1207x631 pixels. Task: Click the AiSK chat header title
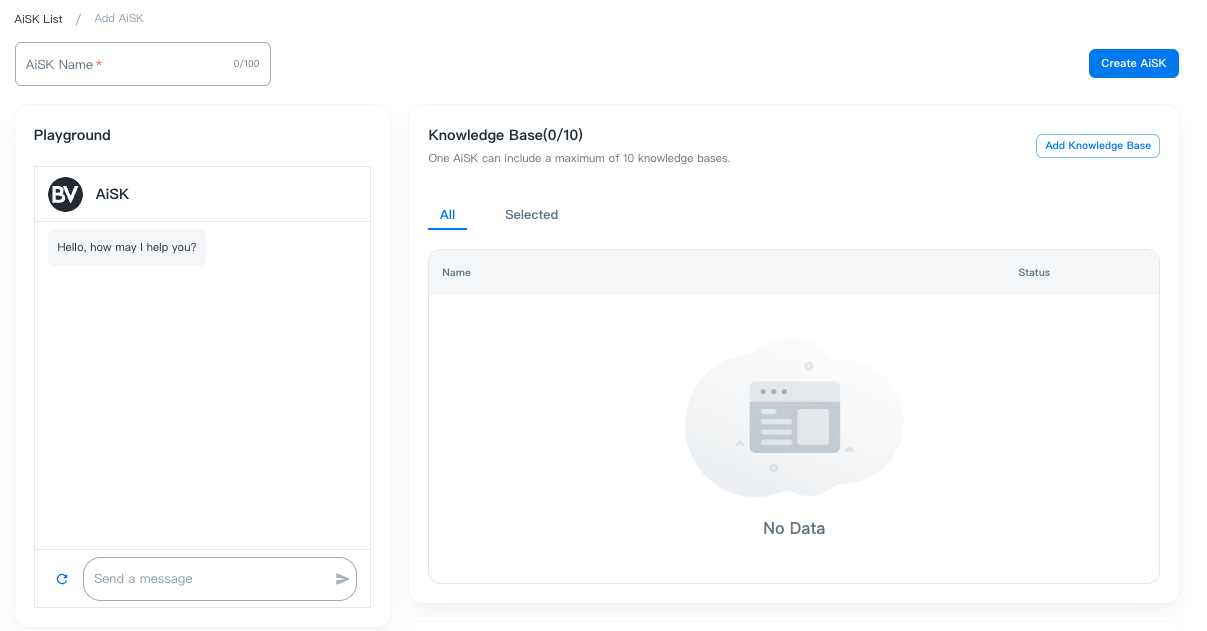point(112,194)
